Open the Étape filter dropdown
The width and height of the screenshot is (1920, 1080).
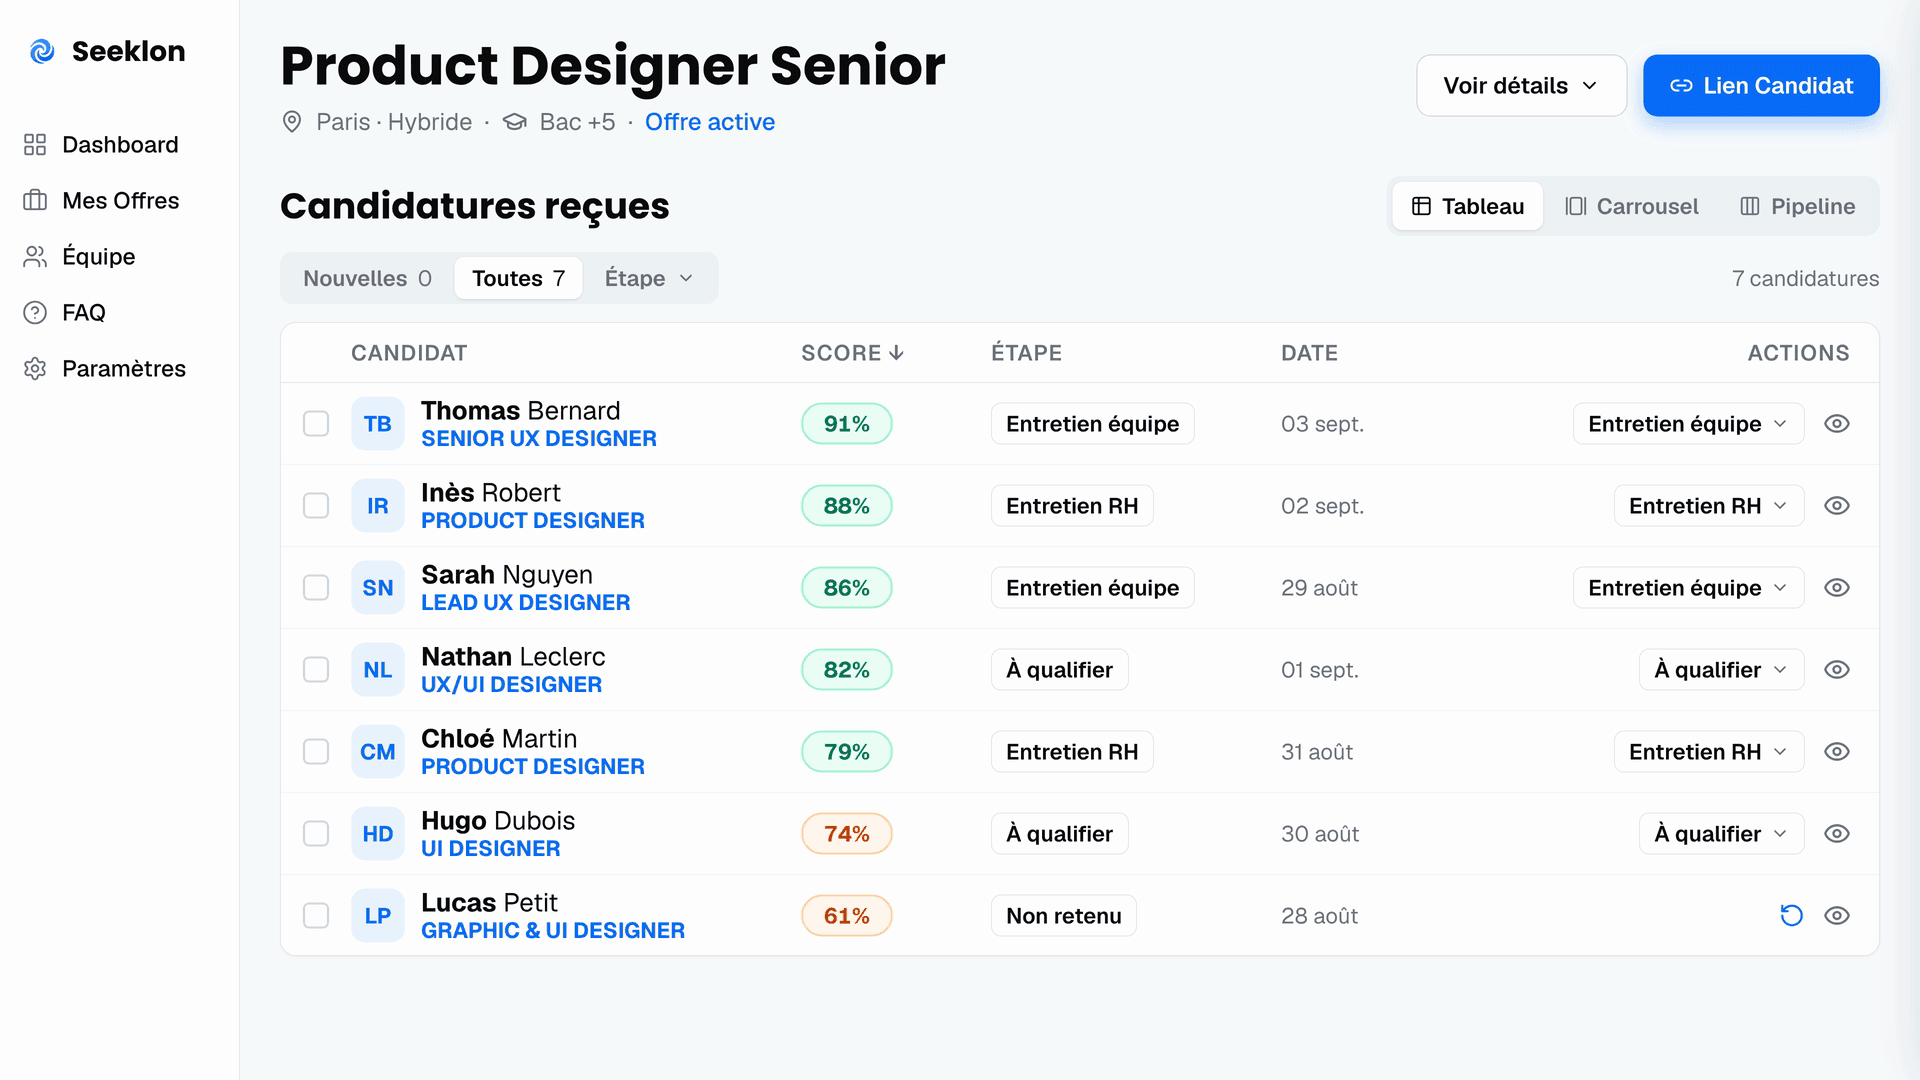tap(649, 278)
